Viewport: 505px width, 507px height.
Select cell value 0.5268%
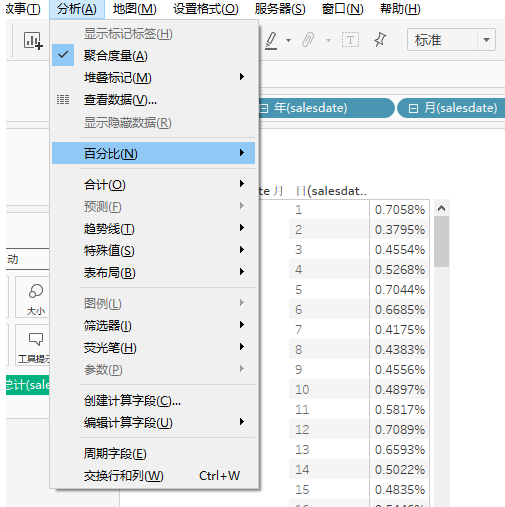coord(400,270)
